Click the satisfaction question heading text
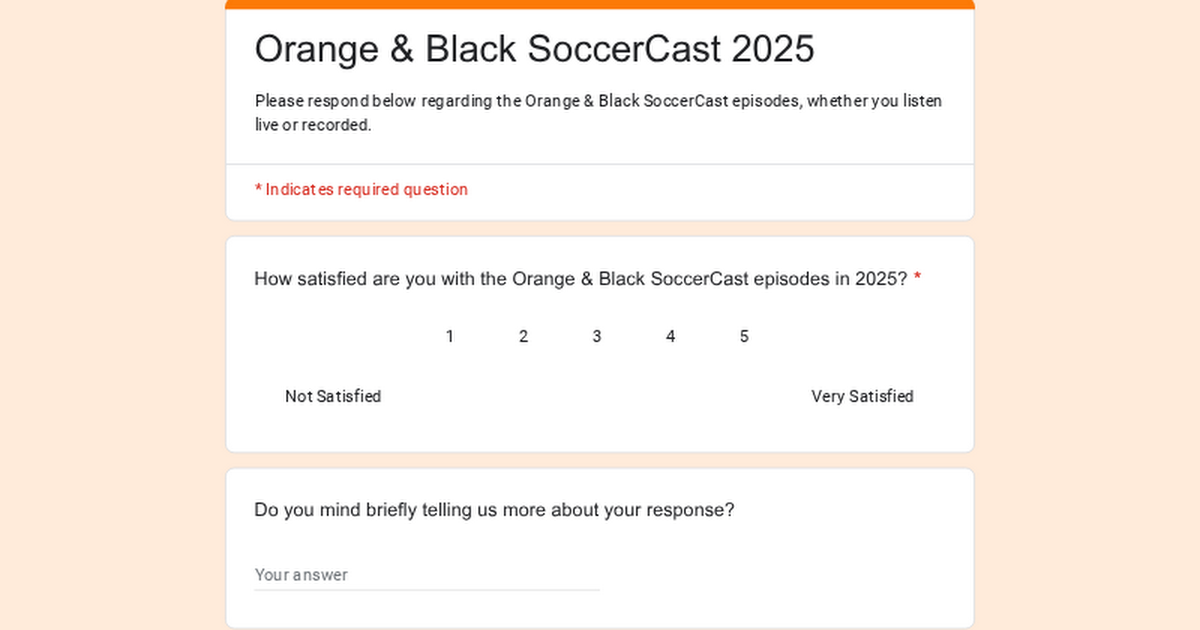Viewport: 1200px width, 630px height. 580,279
